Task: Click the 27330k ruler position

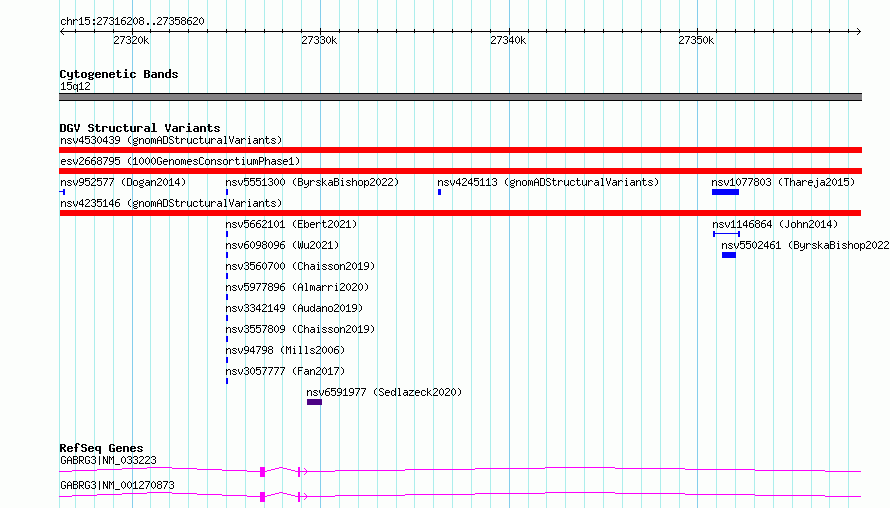Action: (x=319, y=40)
